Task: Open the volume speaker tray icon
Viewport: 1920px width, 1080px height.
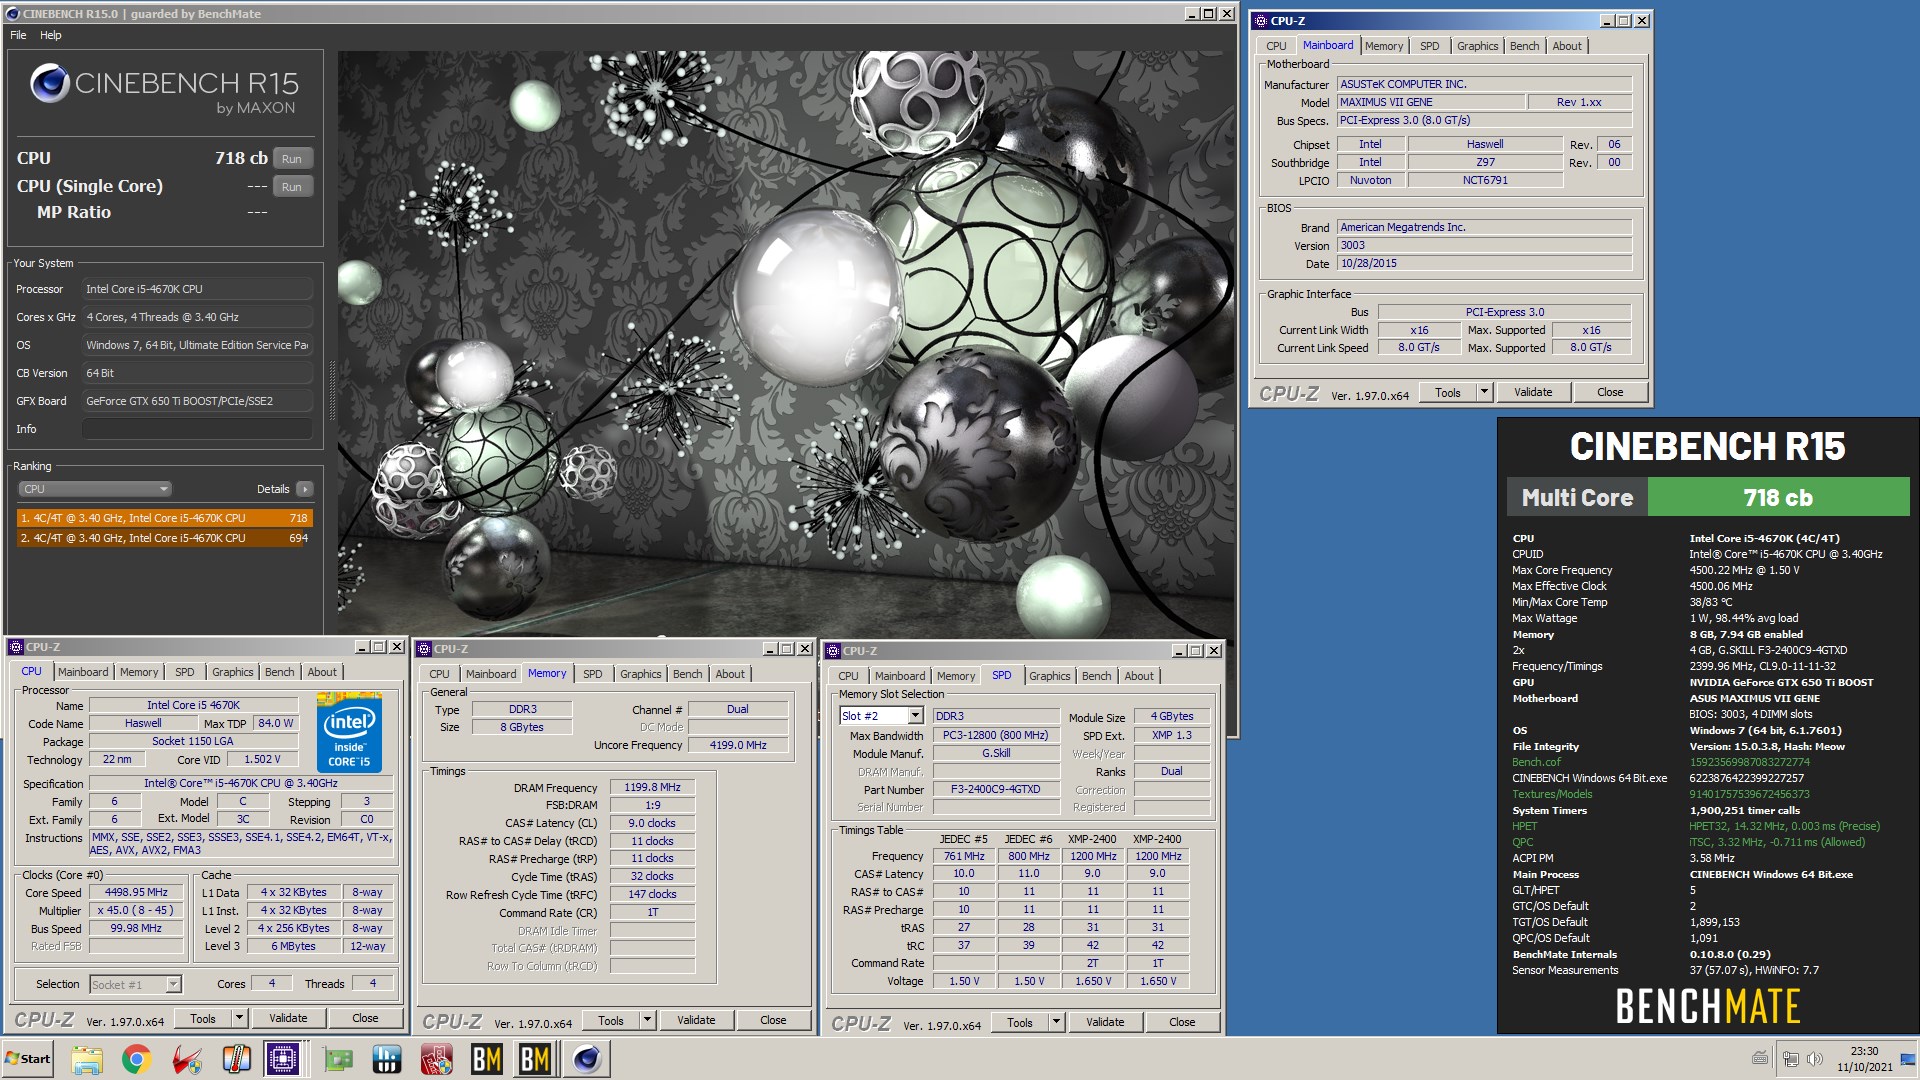Action: pyautogui.click(x=1815, y=1059)
